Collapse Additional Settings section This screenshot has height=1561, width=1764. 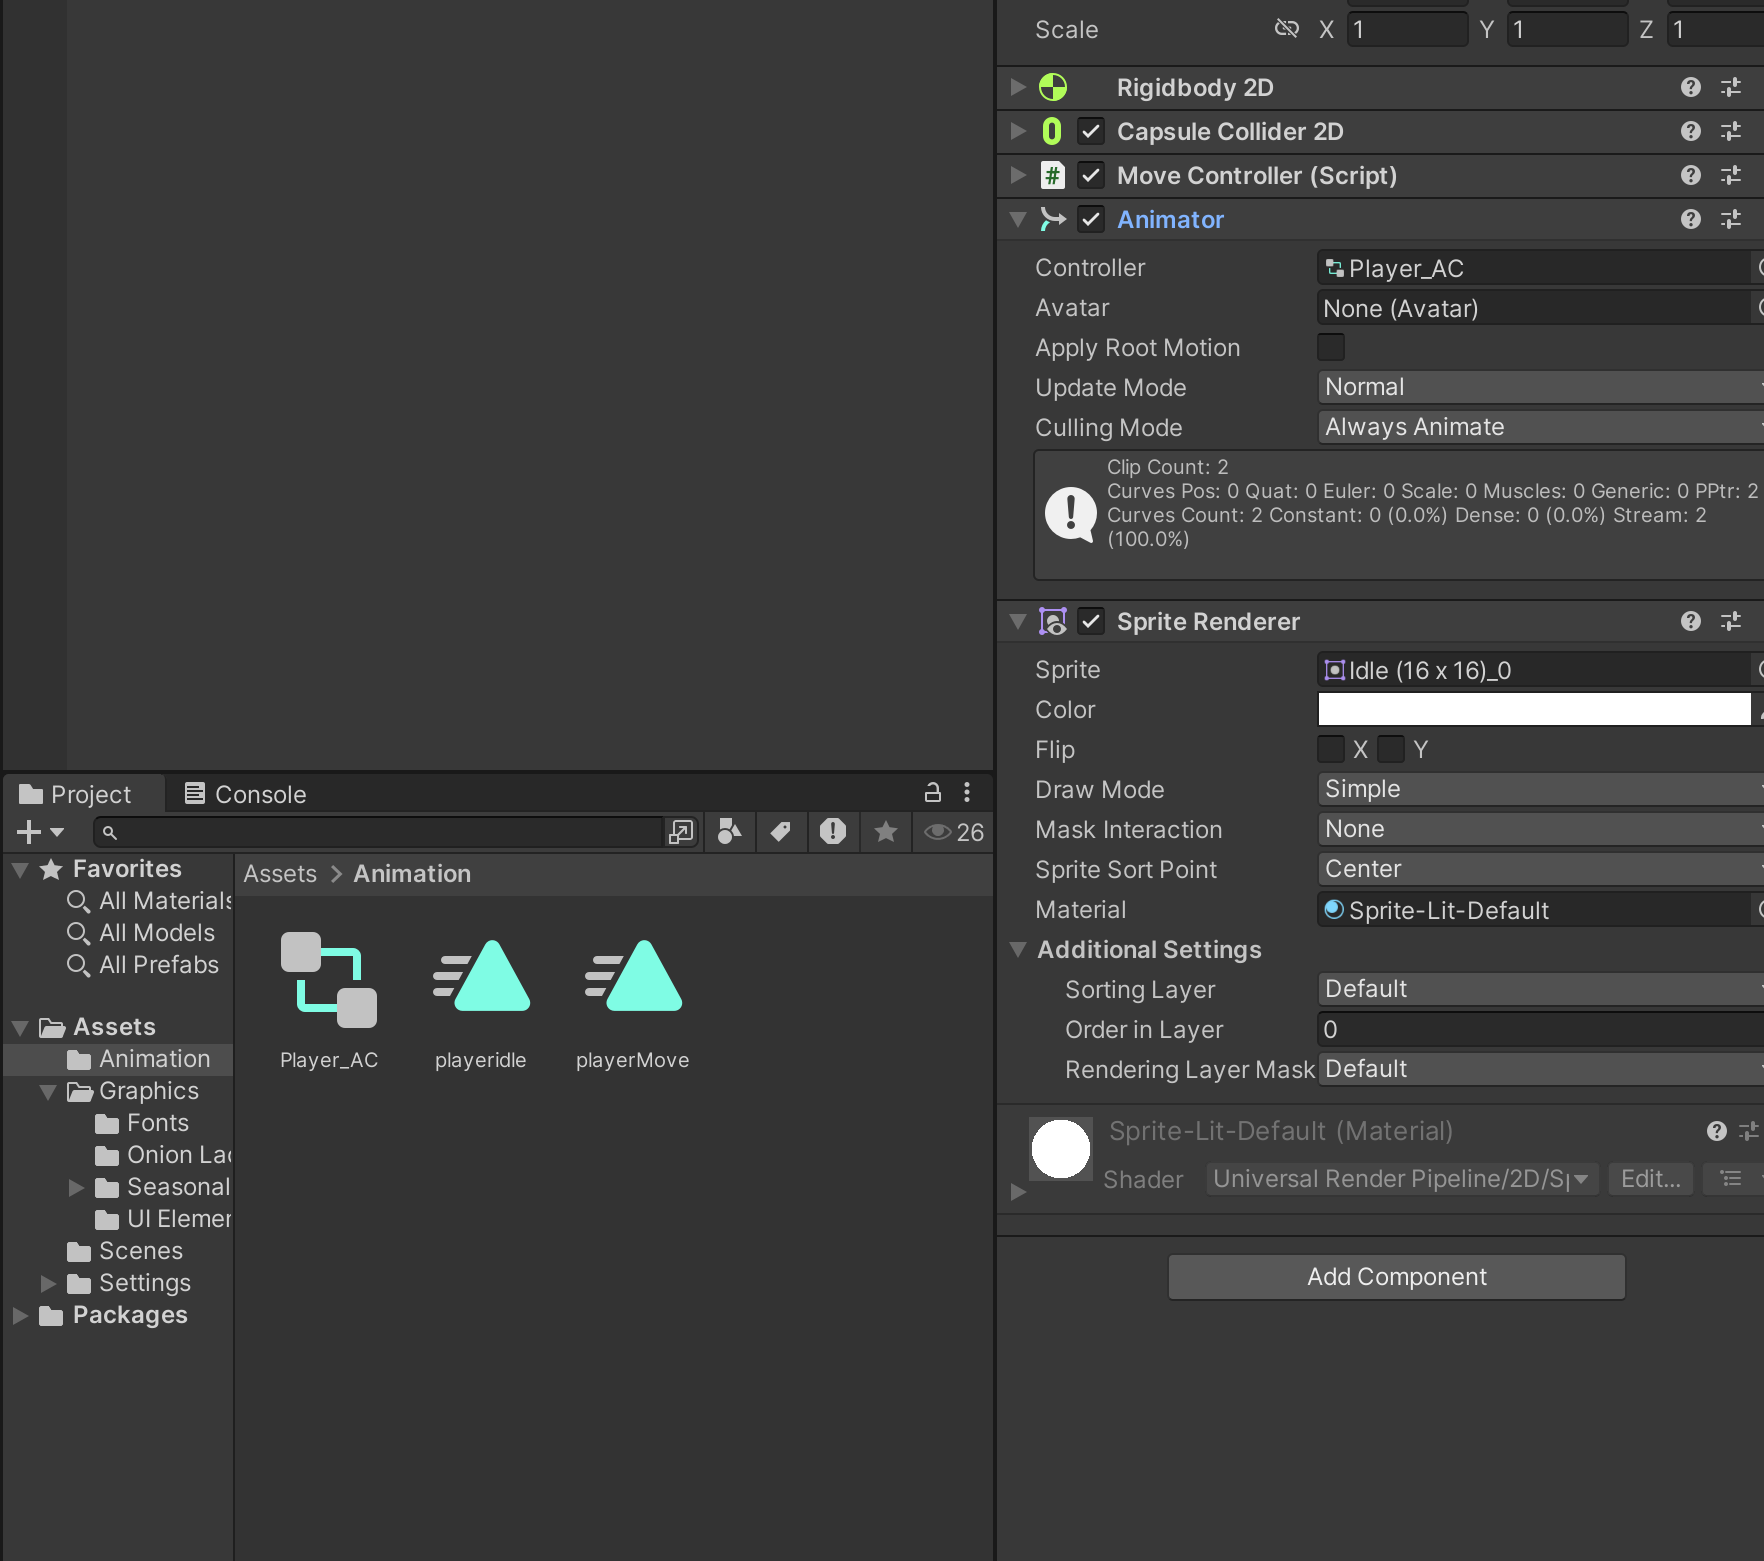[x=1018, y=949]
